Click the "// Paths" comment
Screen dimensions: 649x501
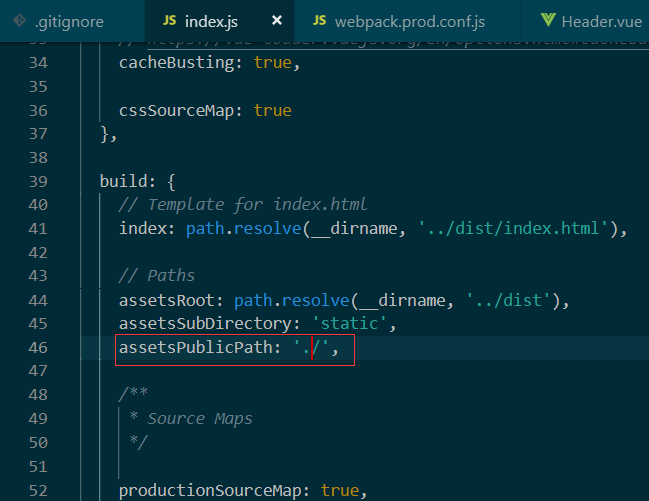[157, 276]
